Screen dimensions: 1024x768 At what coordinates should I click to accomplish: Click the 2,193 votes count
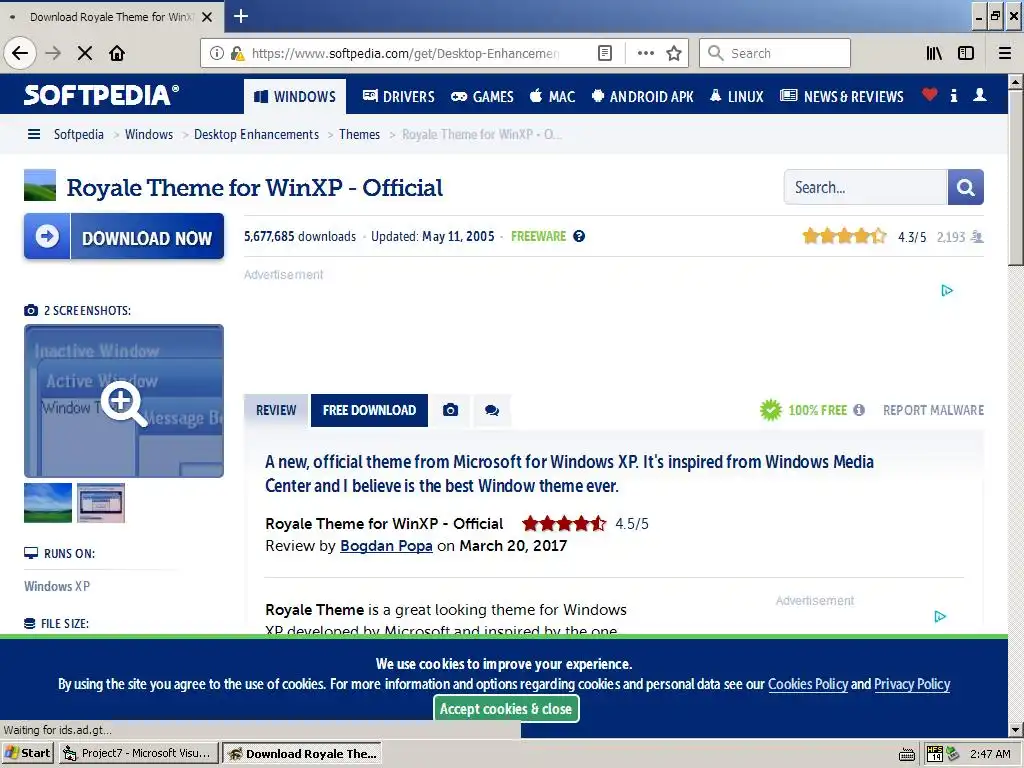pyautogui.click(x=950, y=237)
